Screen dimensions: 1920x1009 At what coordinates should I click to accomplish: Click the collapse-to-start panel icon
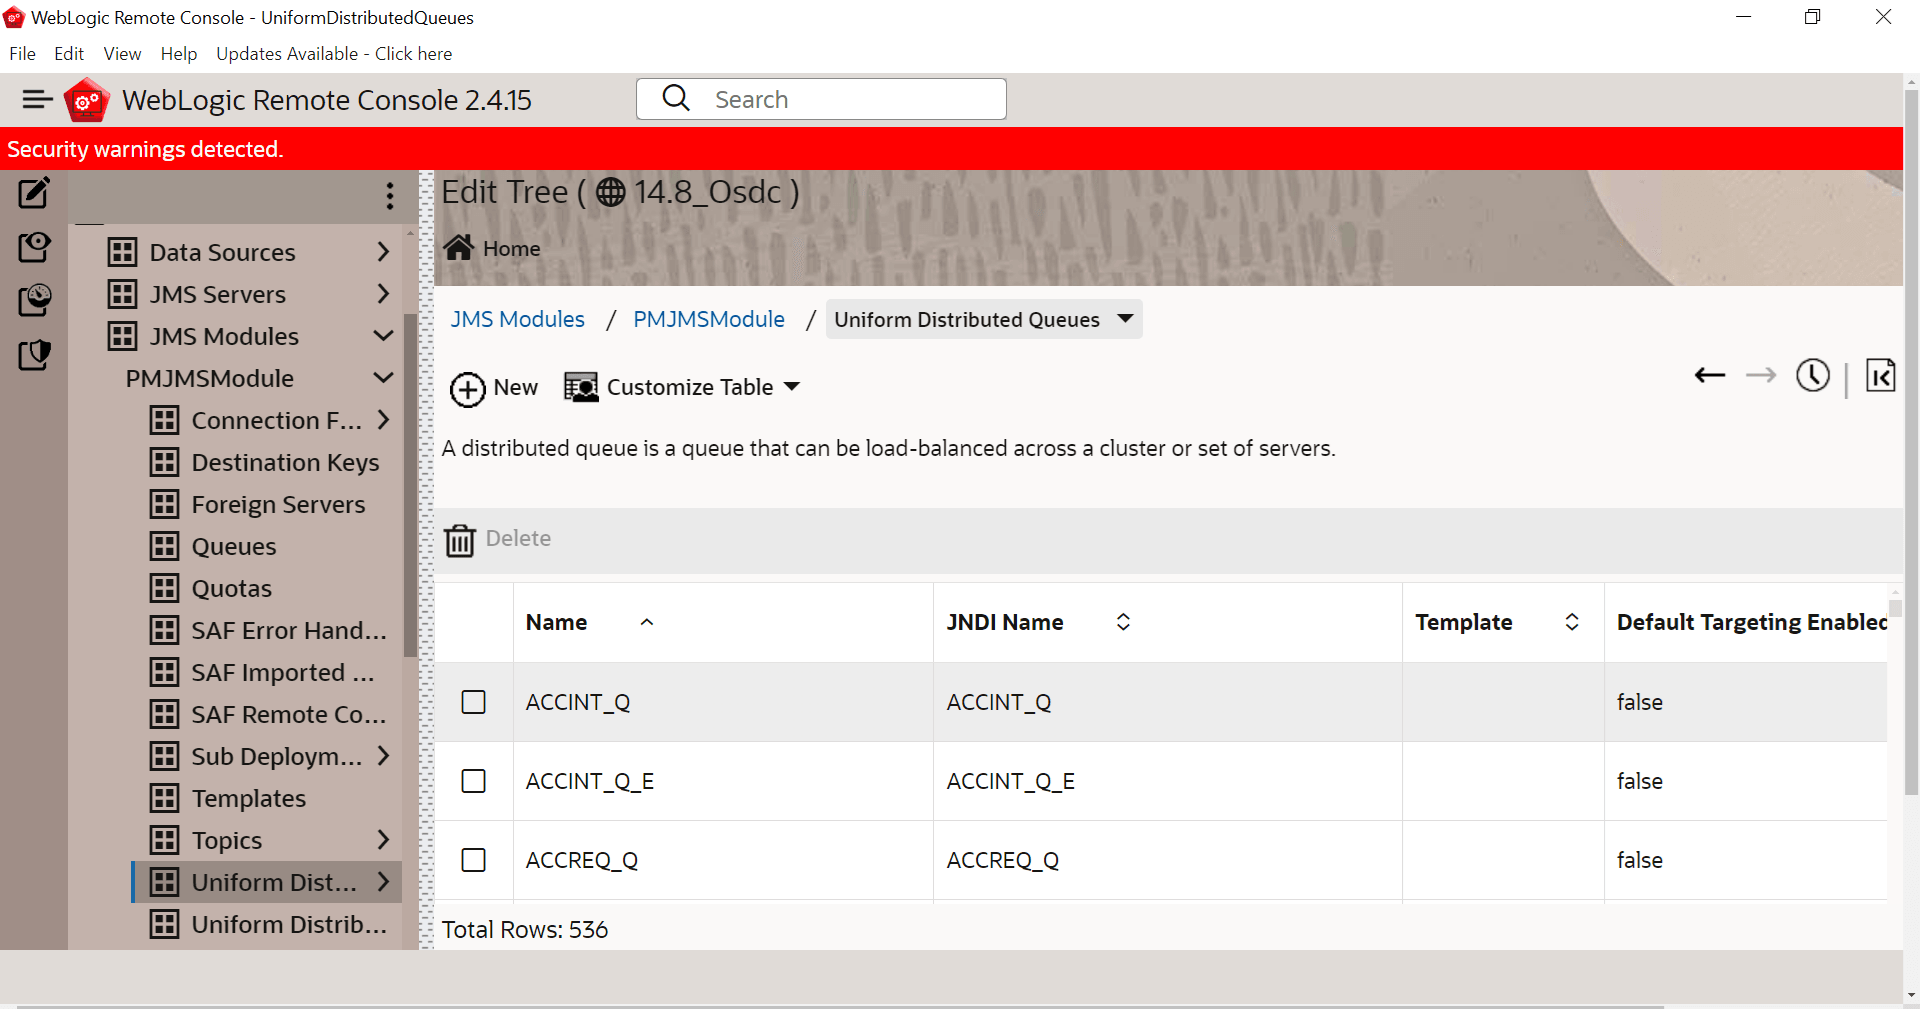pos(1880,375)
